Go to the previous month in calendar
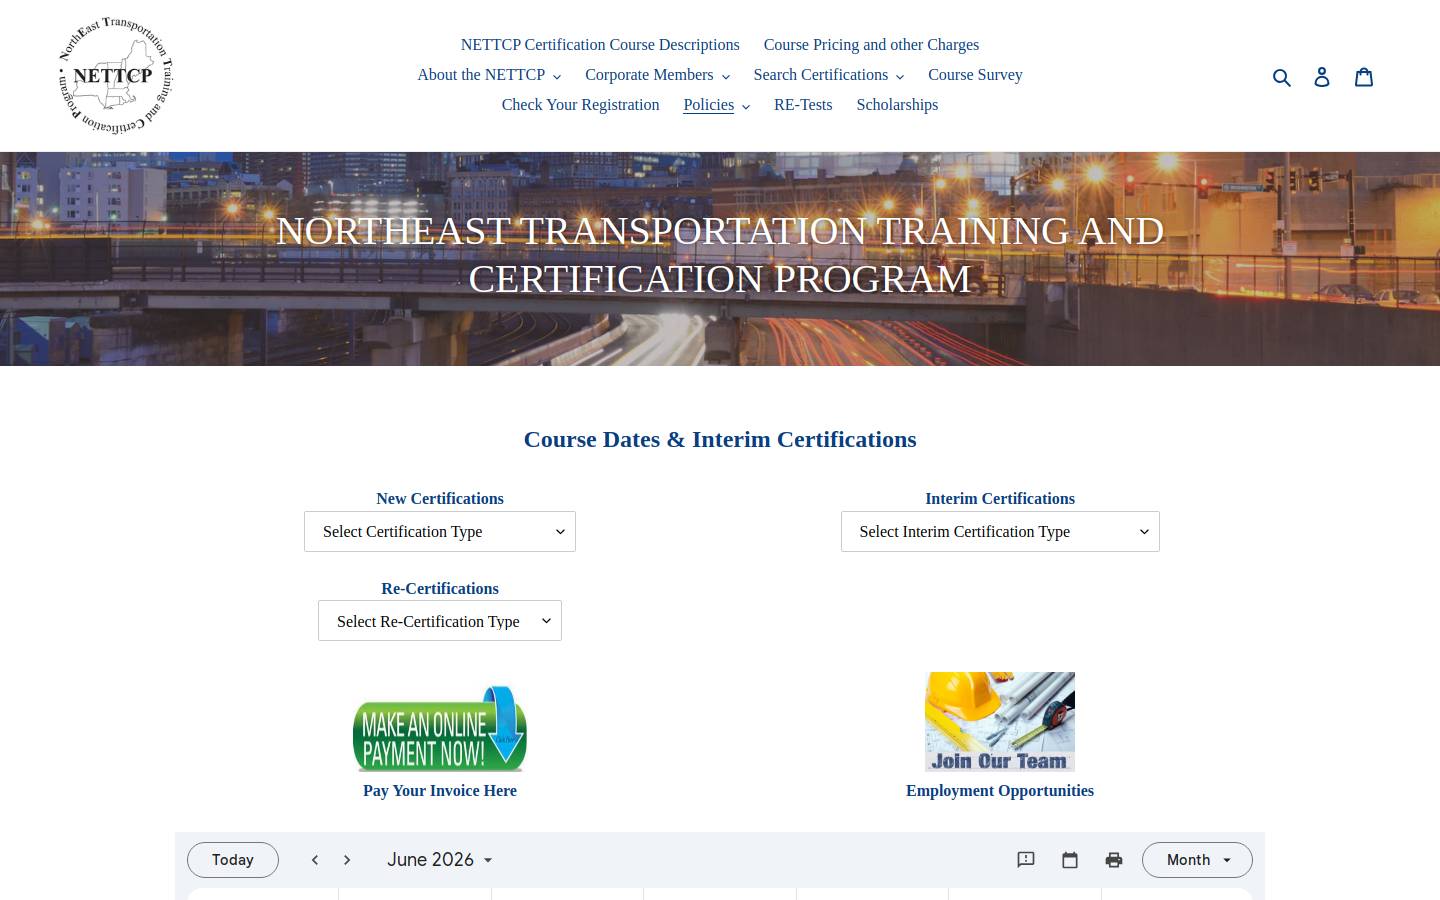The width and height of the screenshot is (1440, 900). click(315, 860)
